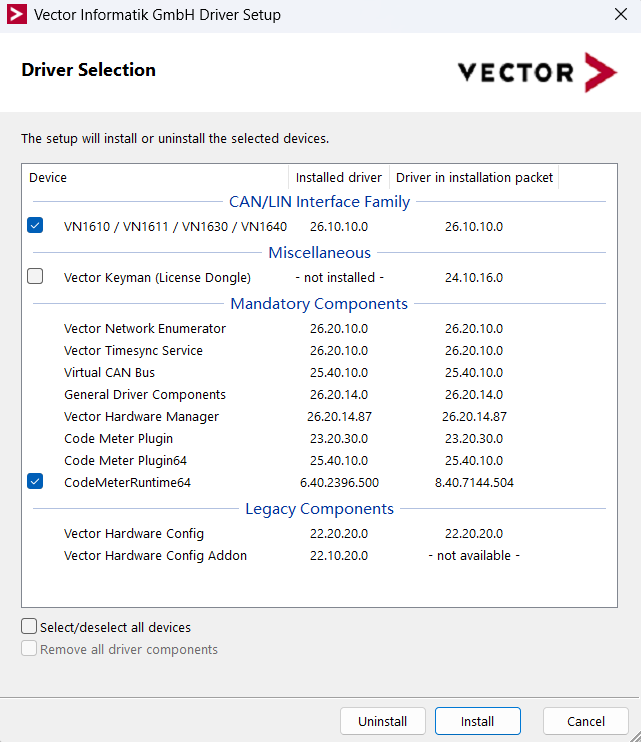Click the Mandatory Components group heading
The width and height of the screenshot is (641, 742).
point(319,304)
